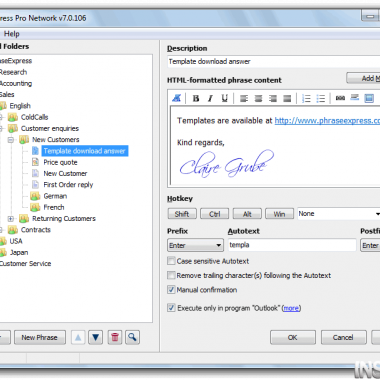
Task: Apply italic formatting in editor toolbar
Action: click(x=210, y=98)
